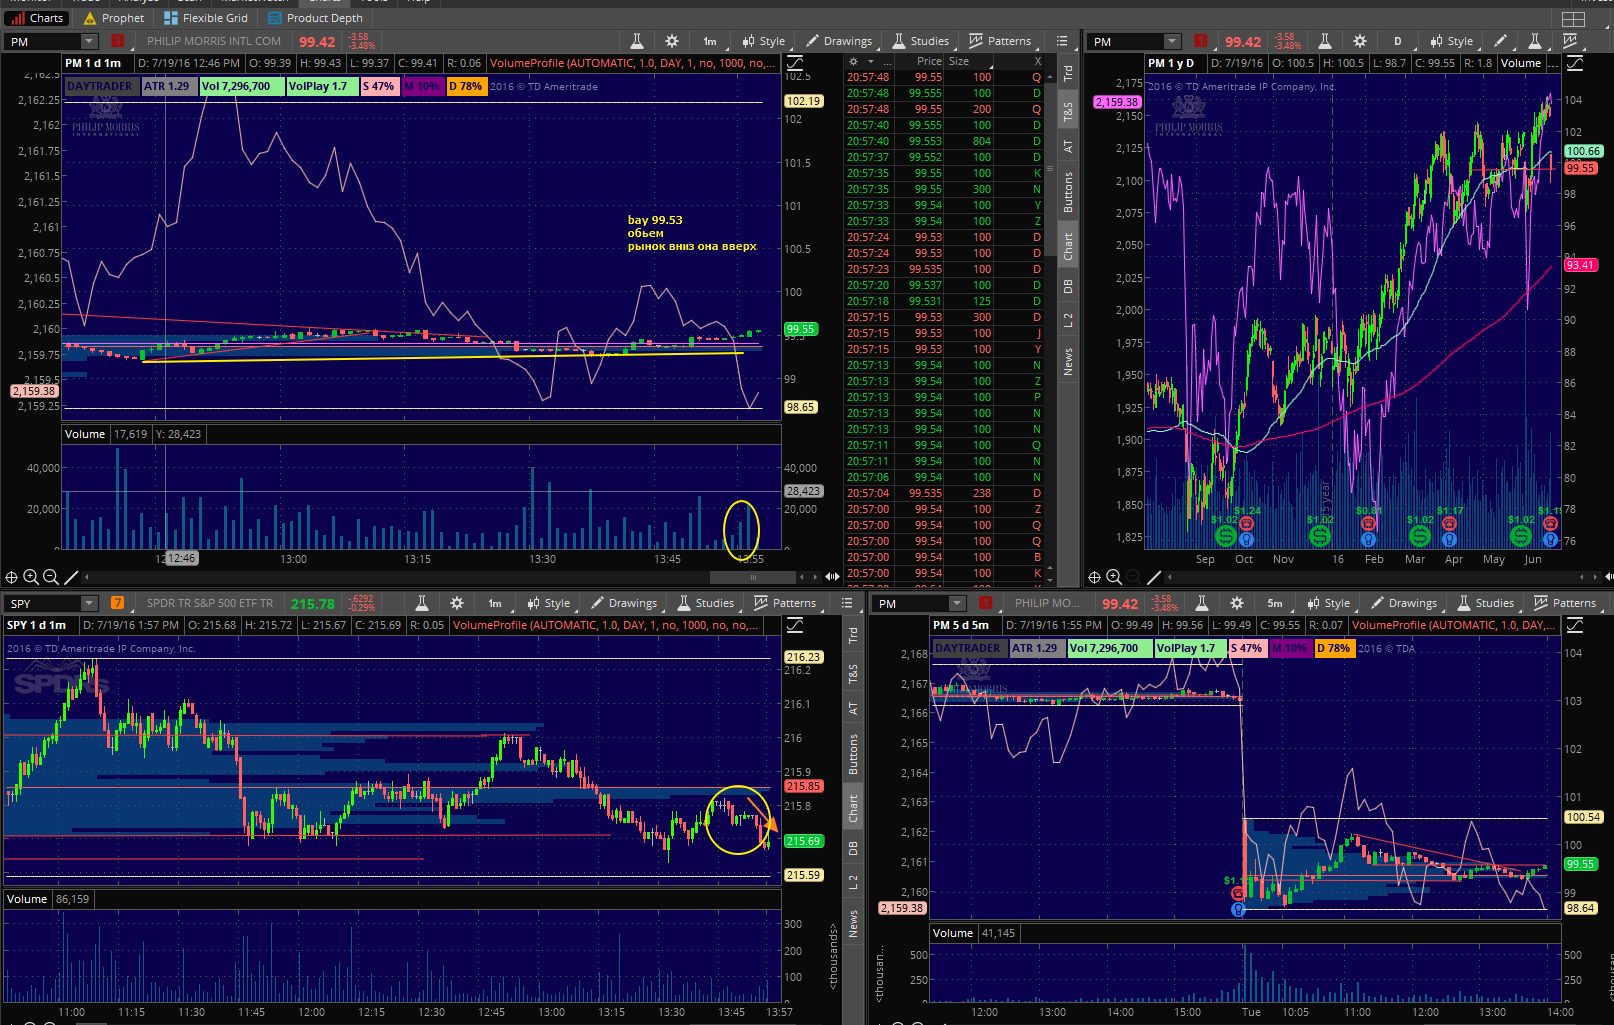Image resolution: width=1614 pixels, height=1025 pixels.
Task: Open PM symbol dropdown in 5m chart
Action: (x=957, y=603)
